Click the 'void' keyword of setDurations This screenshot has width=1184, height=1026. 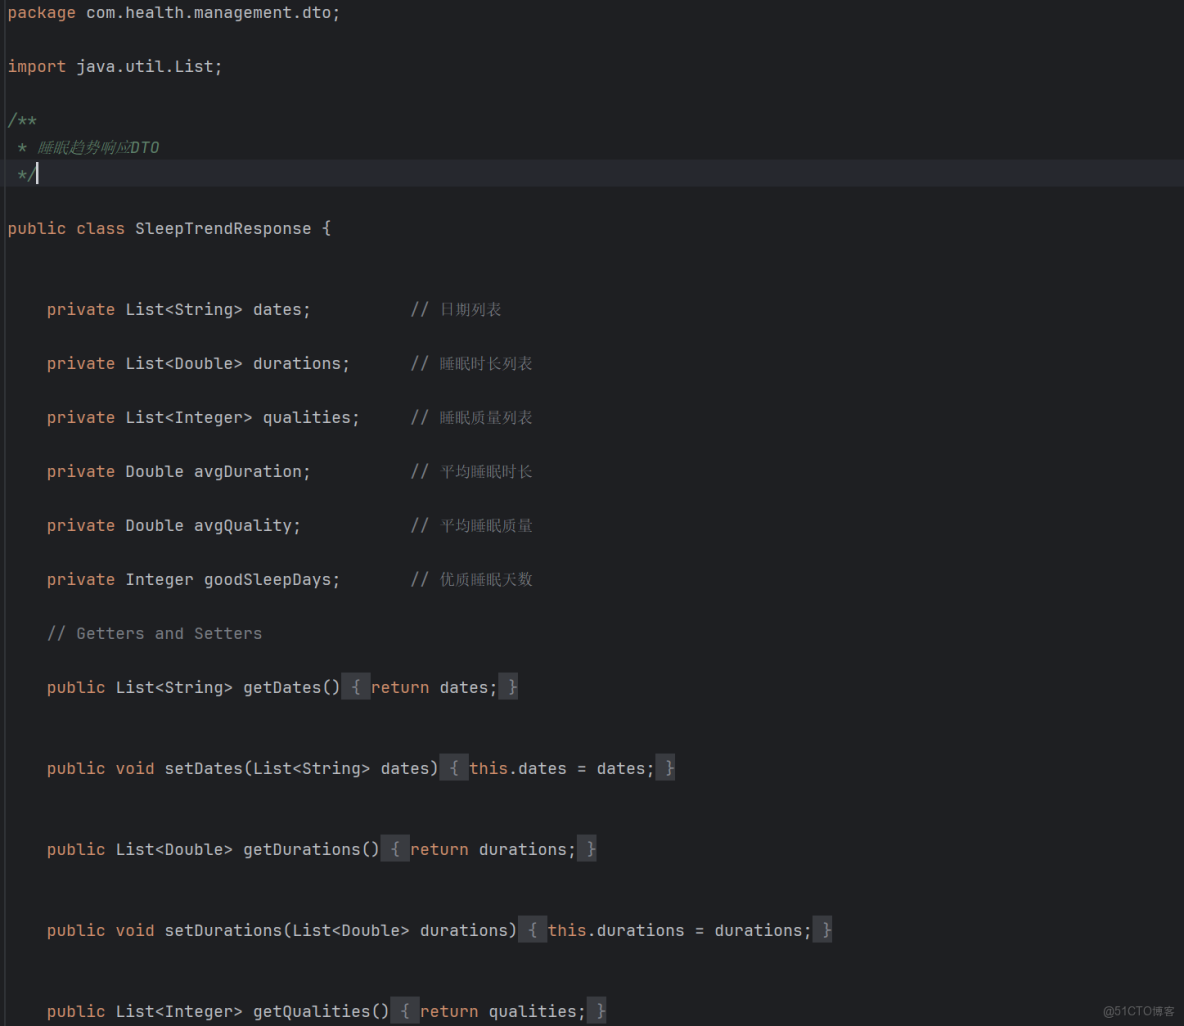click(135, 930)
